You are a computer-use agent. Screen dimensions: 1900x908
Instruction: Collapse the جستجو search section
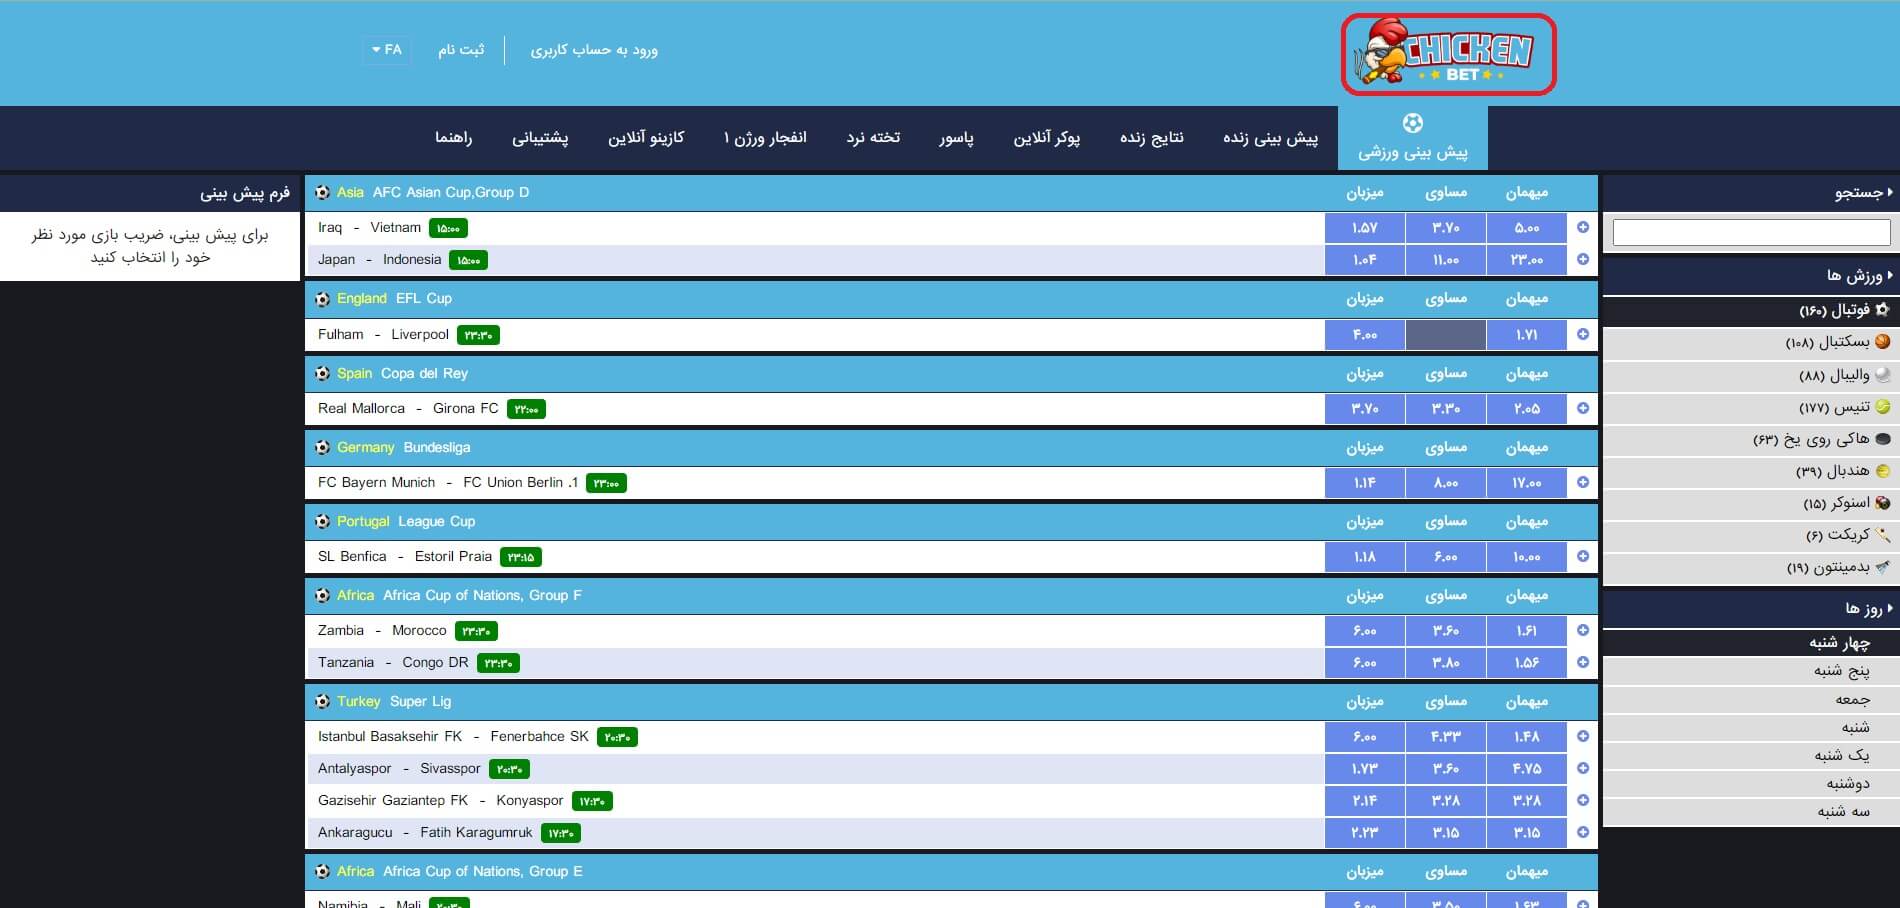tap(1751, 192)
